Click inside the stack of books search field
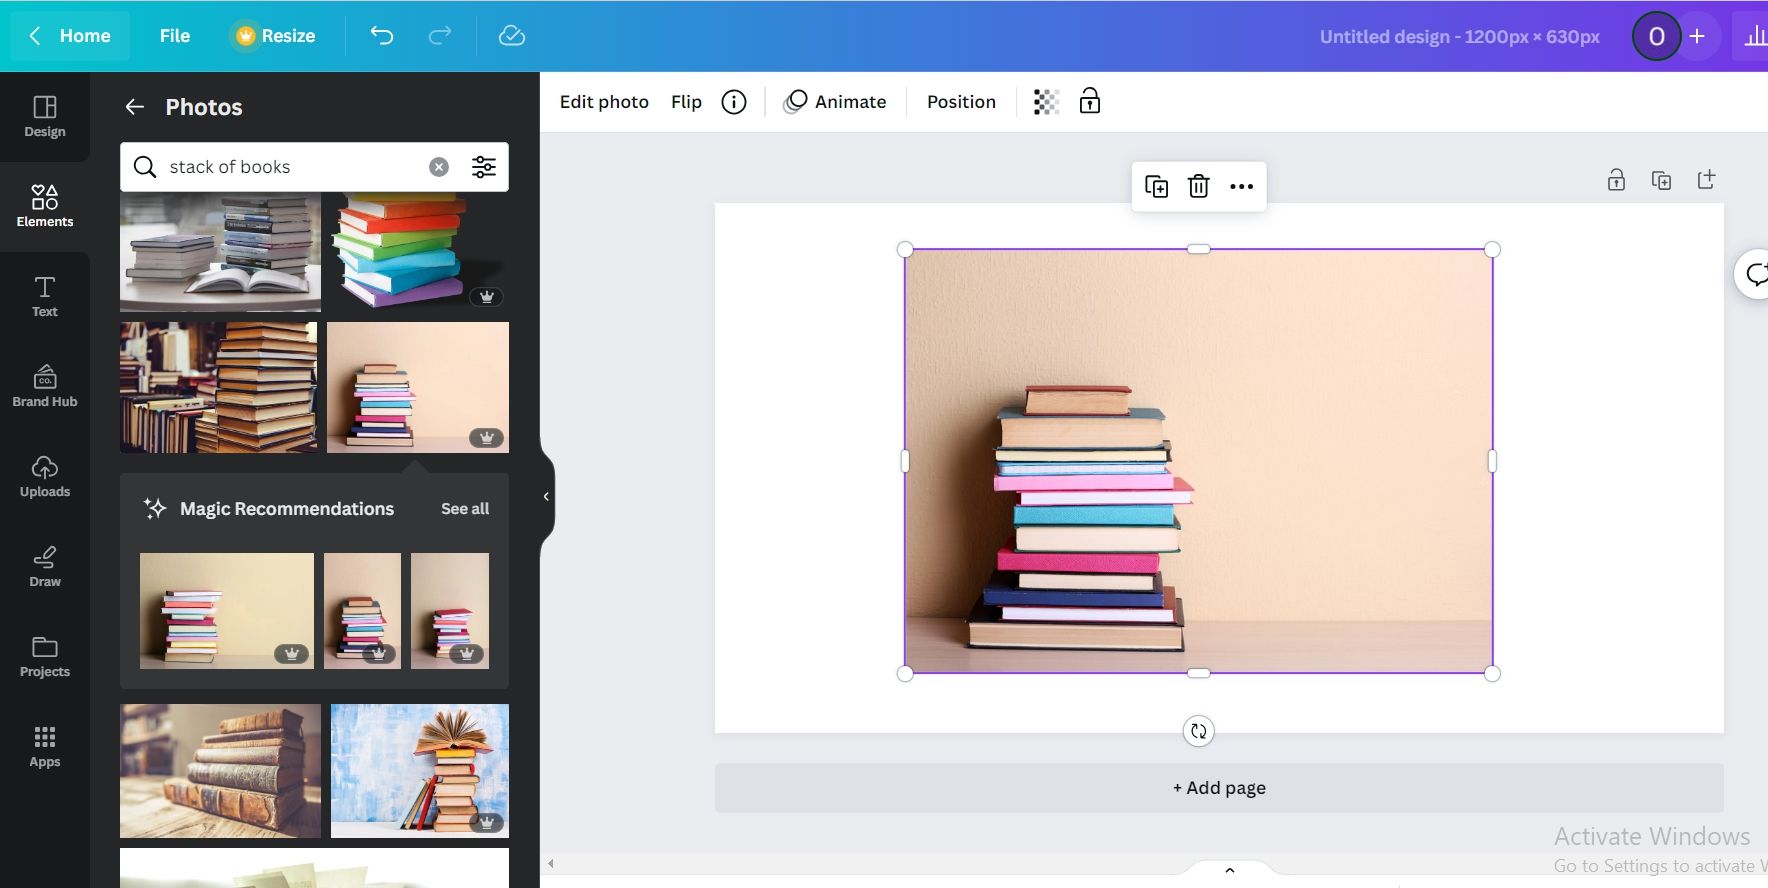The height and width of the screenshot is (888, 1768). click(x=290, y=167)
